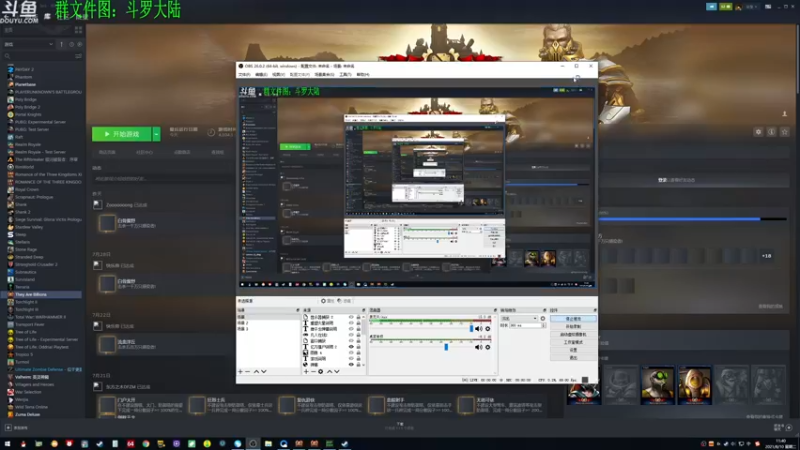The image size is (800, 450).
Task: Move selected scene down in OBS
Action: click(x=264, y=371)
